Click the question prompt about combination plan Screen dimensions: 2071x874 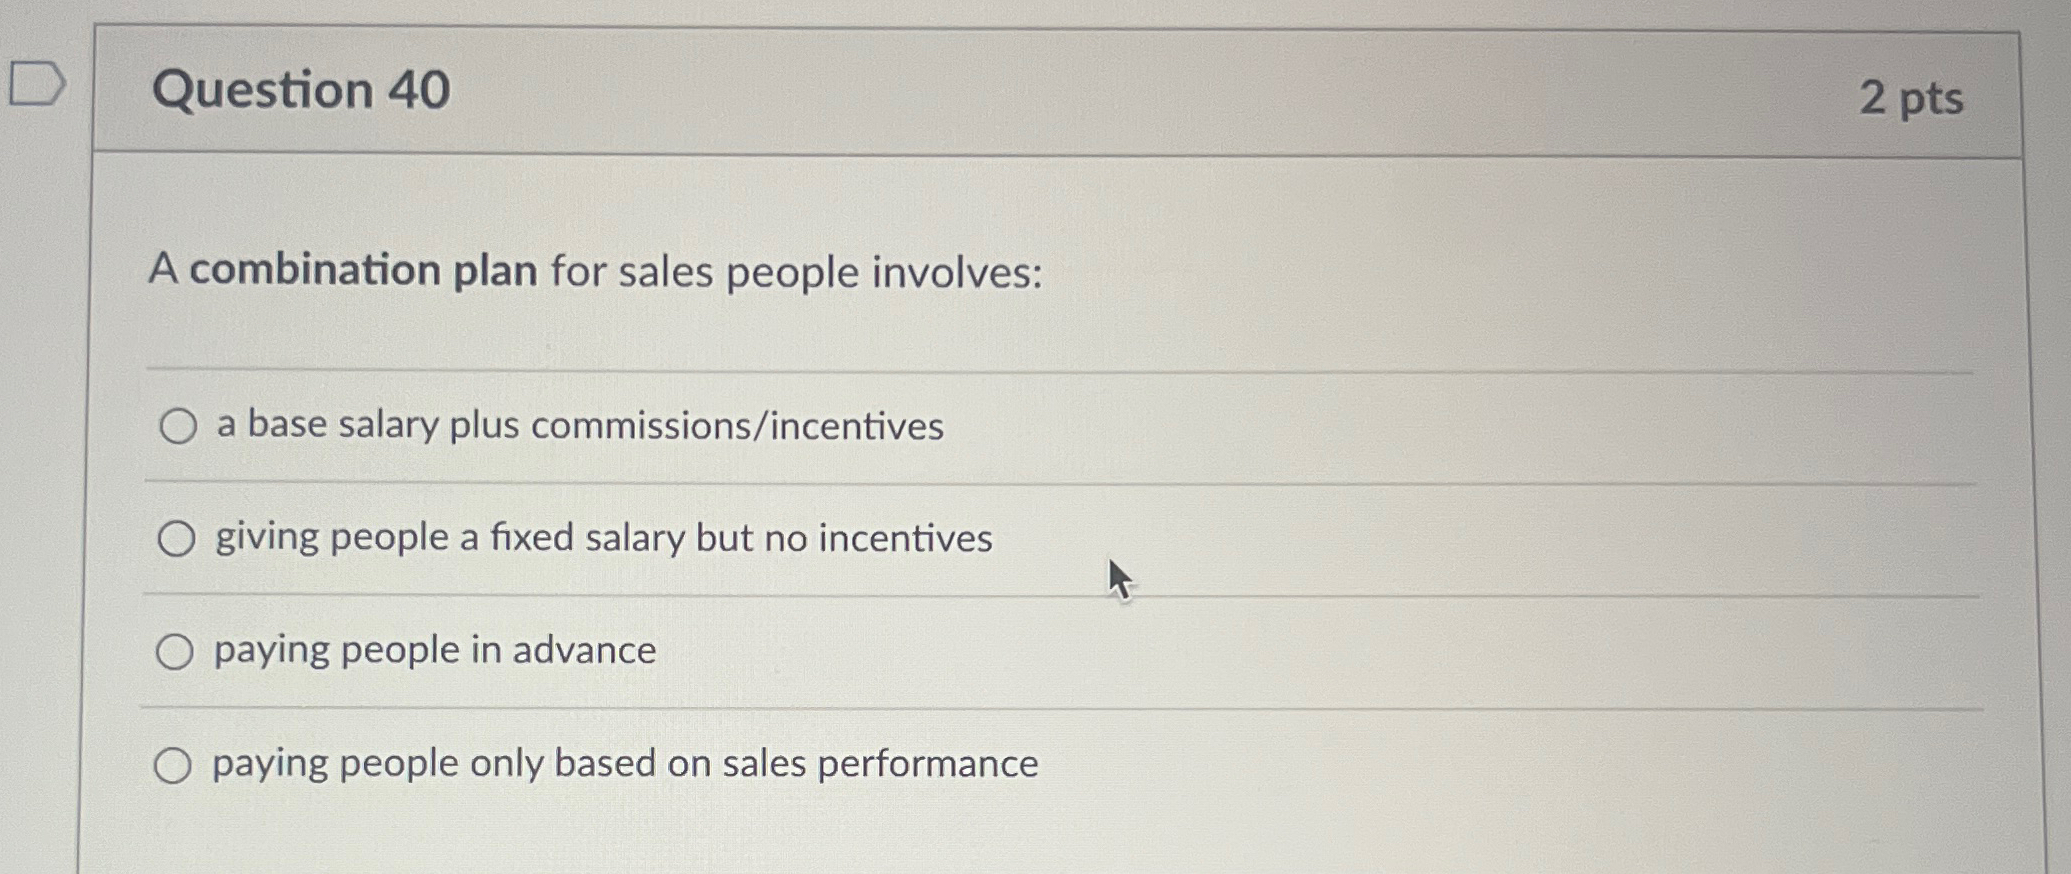[595, 270]
